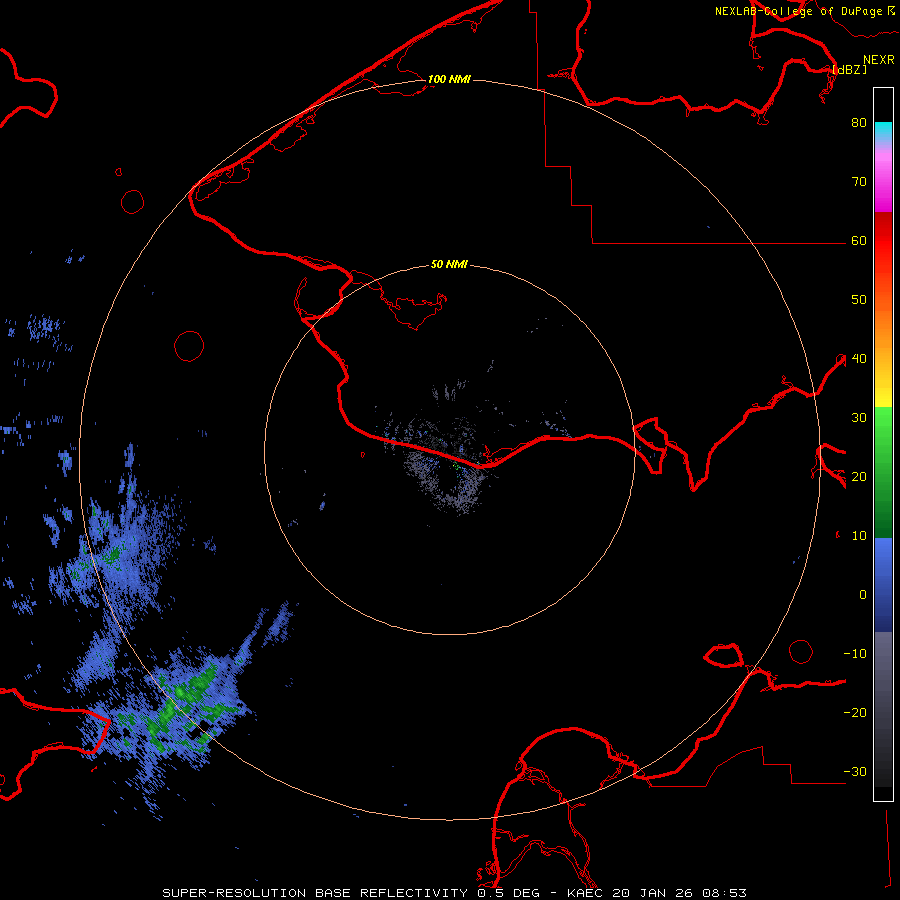Click the 20 value on dBZ scale
900x900 pixels.
(x=859, y=477)
